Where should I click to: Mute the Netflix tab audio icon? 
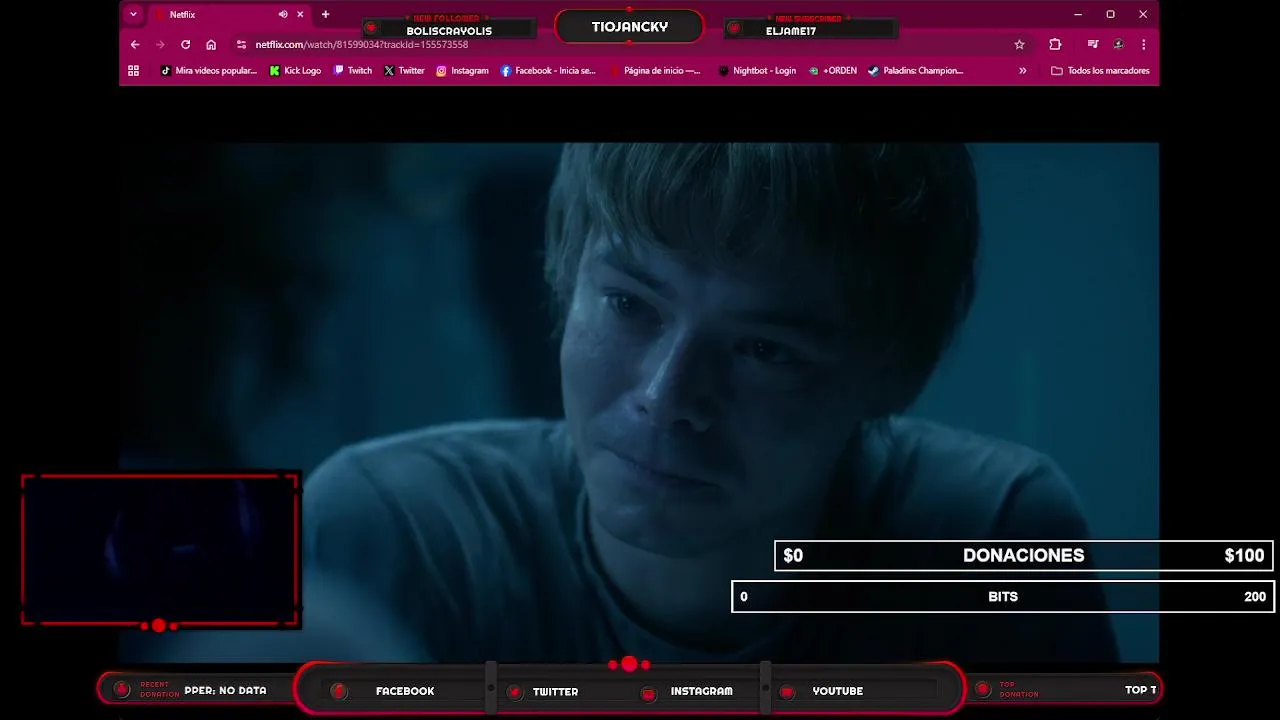(x=283, y=14)
